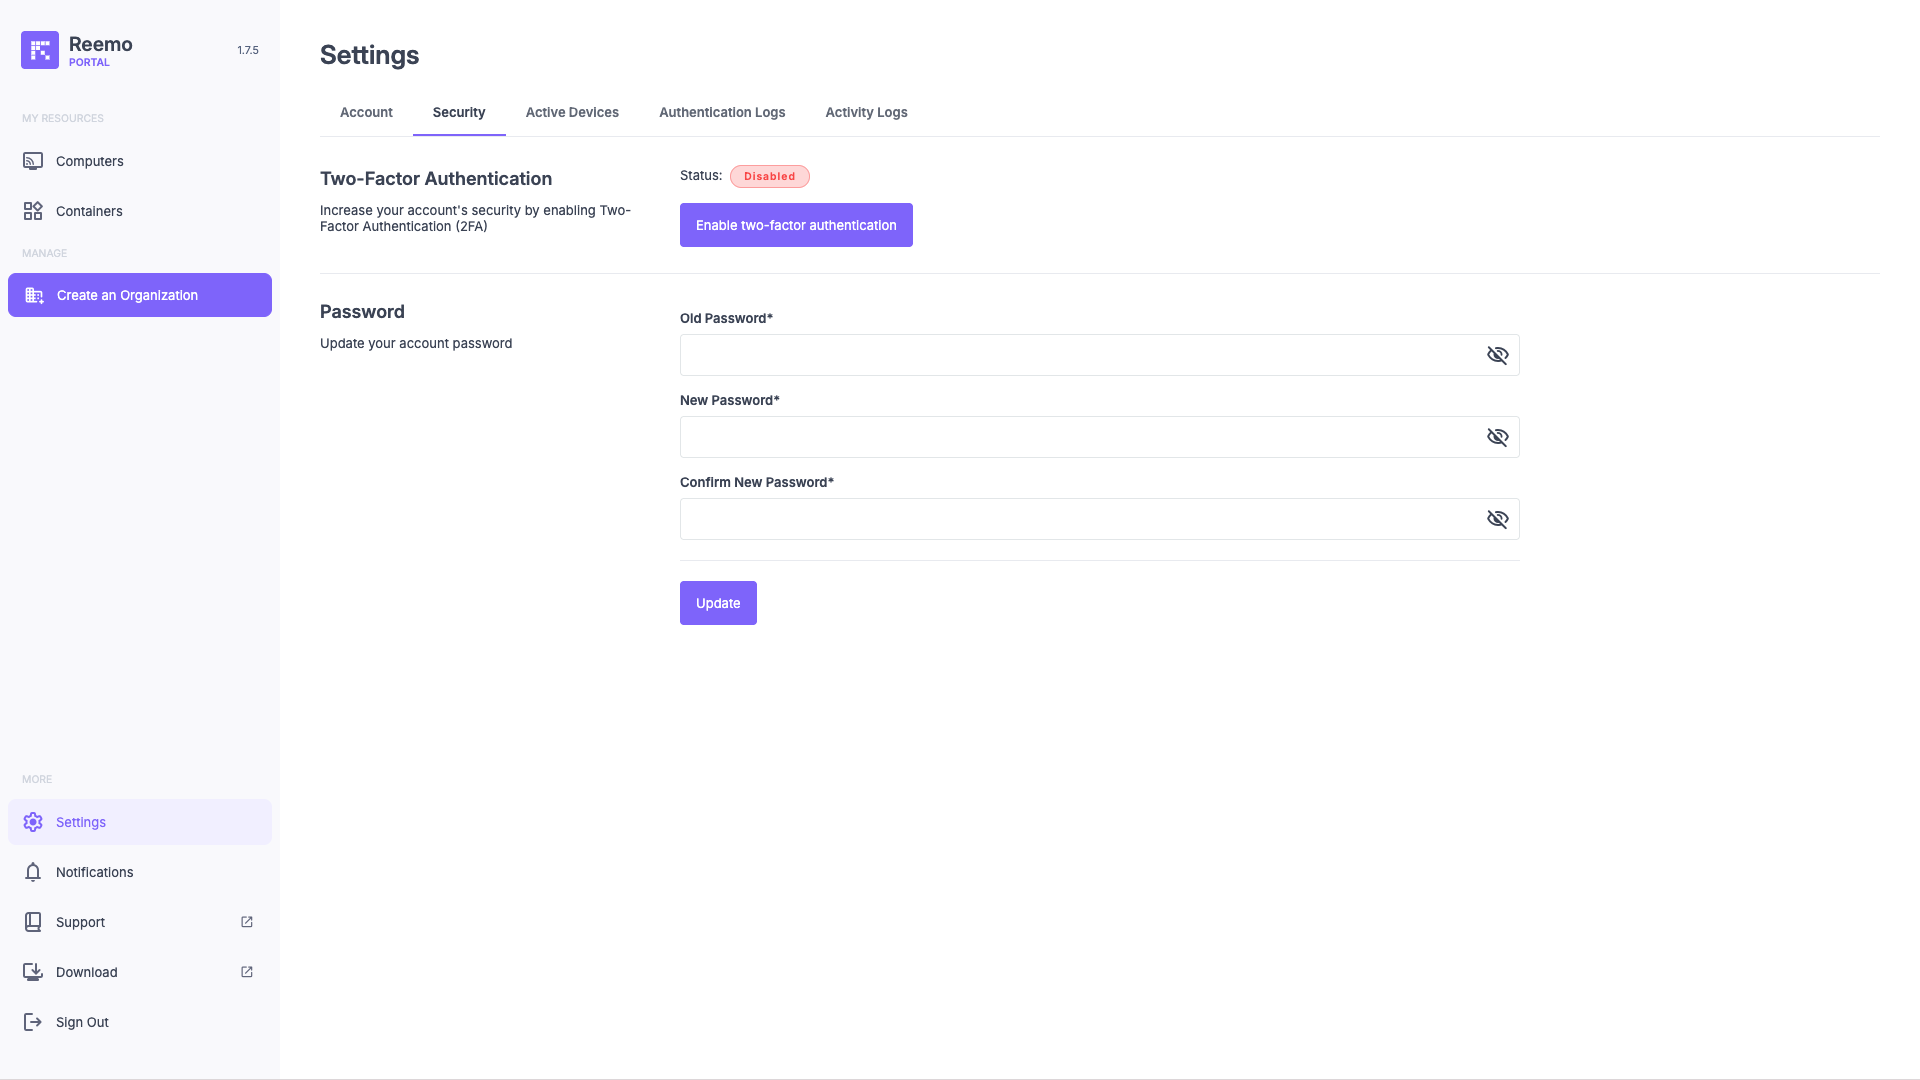Reveal the Confirm New Password text

click(x=1497, y=519)
